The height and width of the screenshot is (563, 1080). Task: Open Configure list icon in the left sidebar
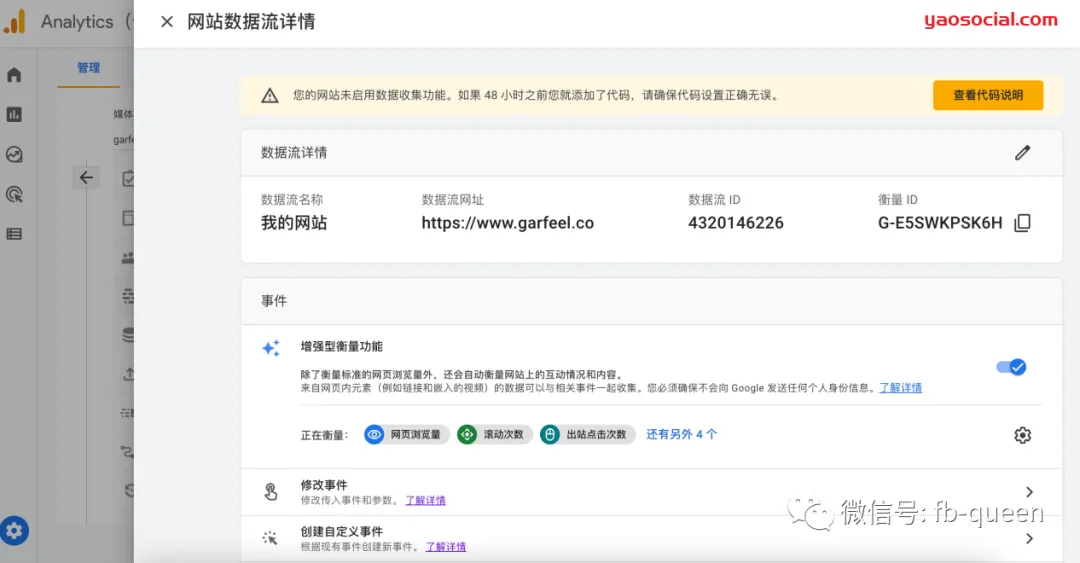click(x=14, y=234)
